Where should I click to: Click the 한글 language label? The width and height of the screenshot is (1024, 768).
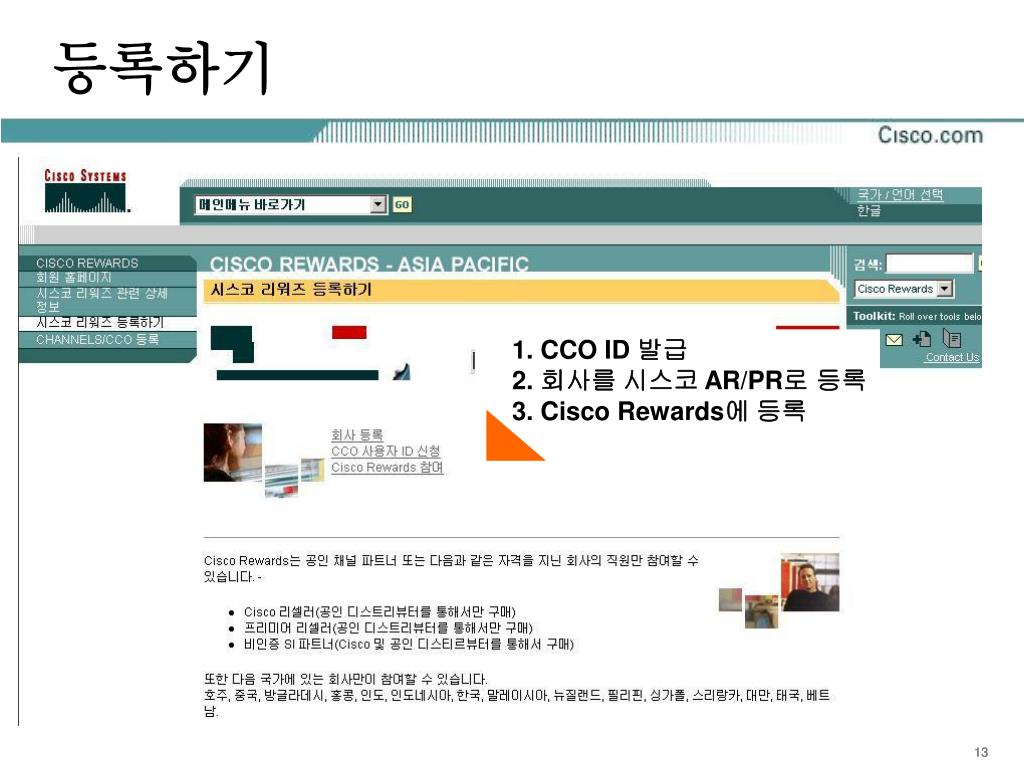click(x=869, y=210)
